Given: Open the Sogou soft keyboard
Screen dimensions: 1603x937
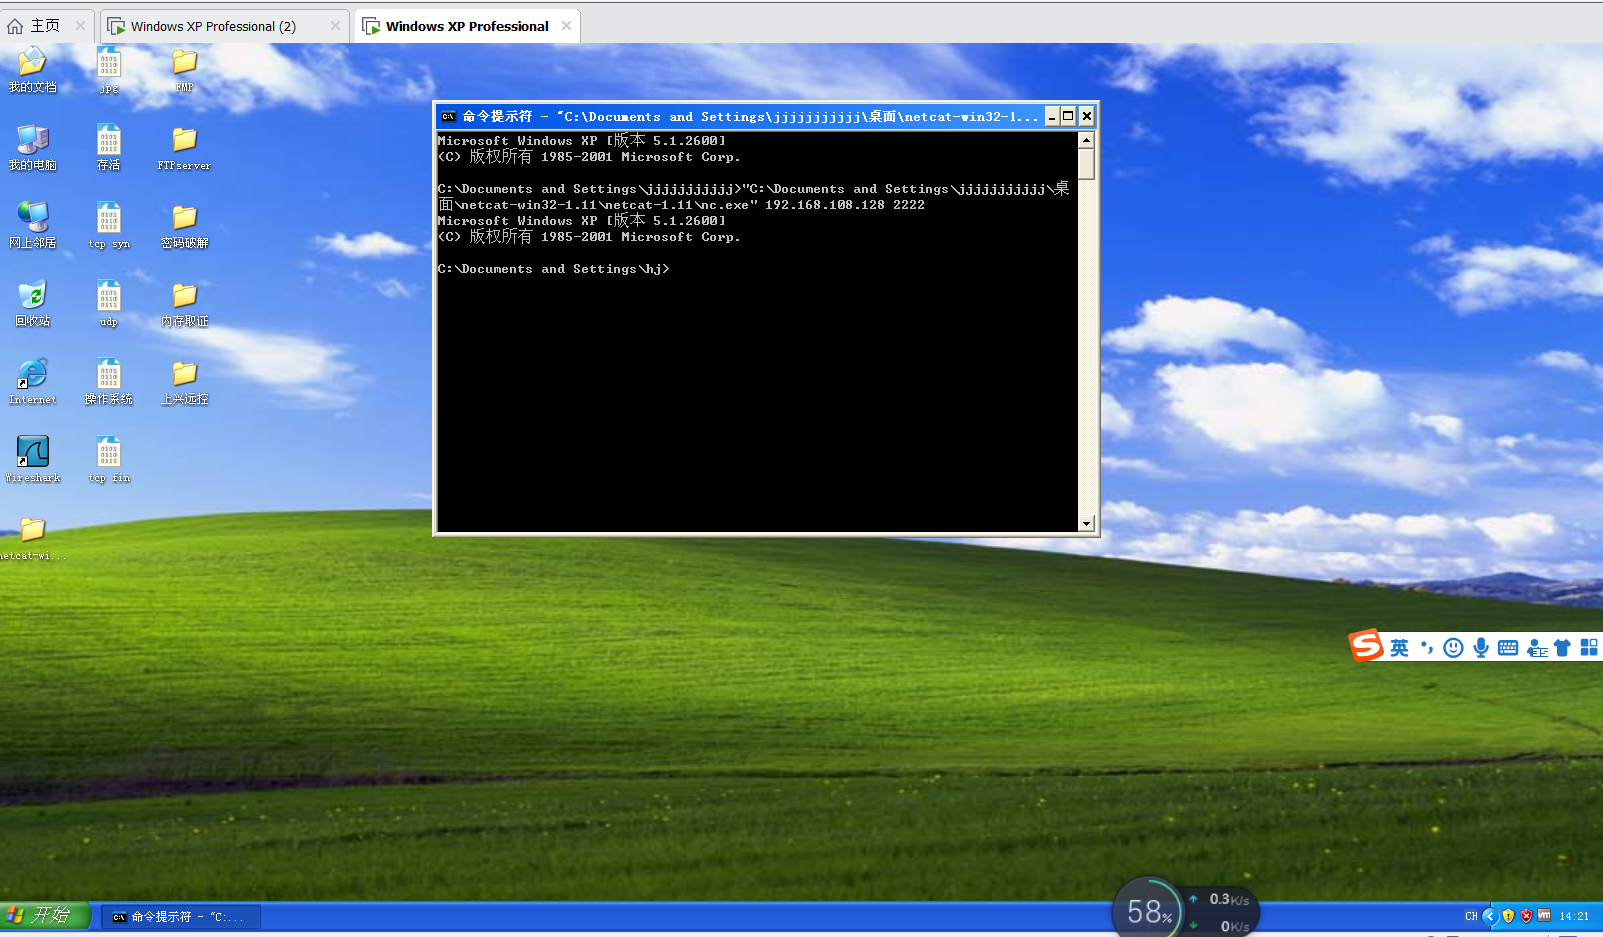Looking at the screenshot, I should (x=1508, y=648).
